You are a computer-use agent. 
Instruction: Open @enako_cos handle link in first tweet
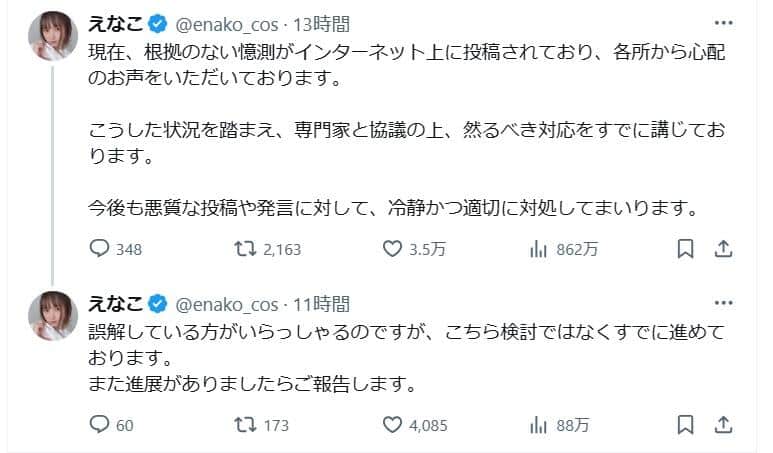(x=224, y=24)
